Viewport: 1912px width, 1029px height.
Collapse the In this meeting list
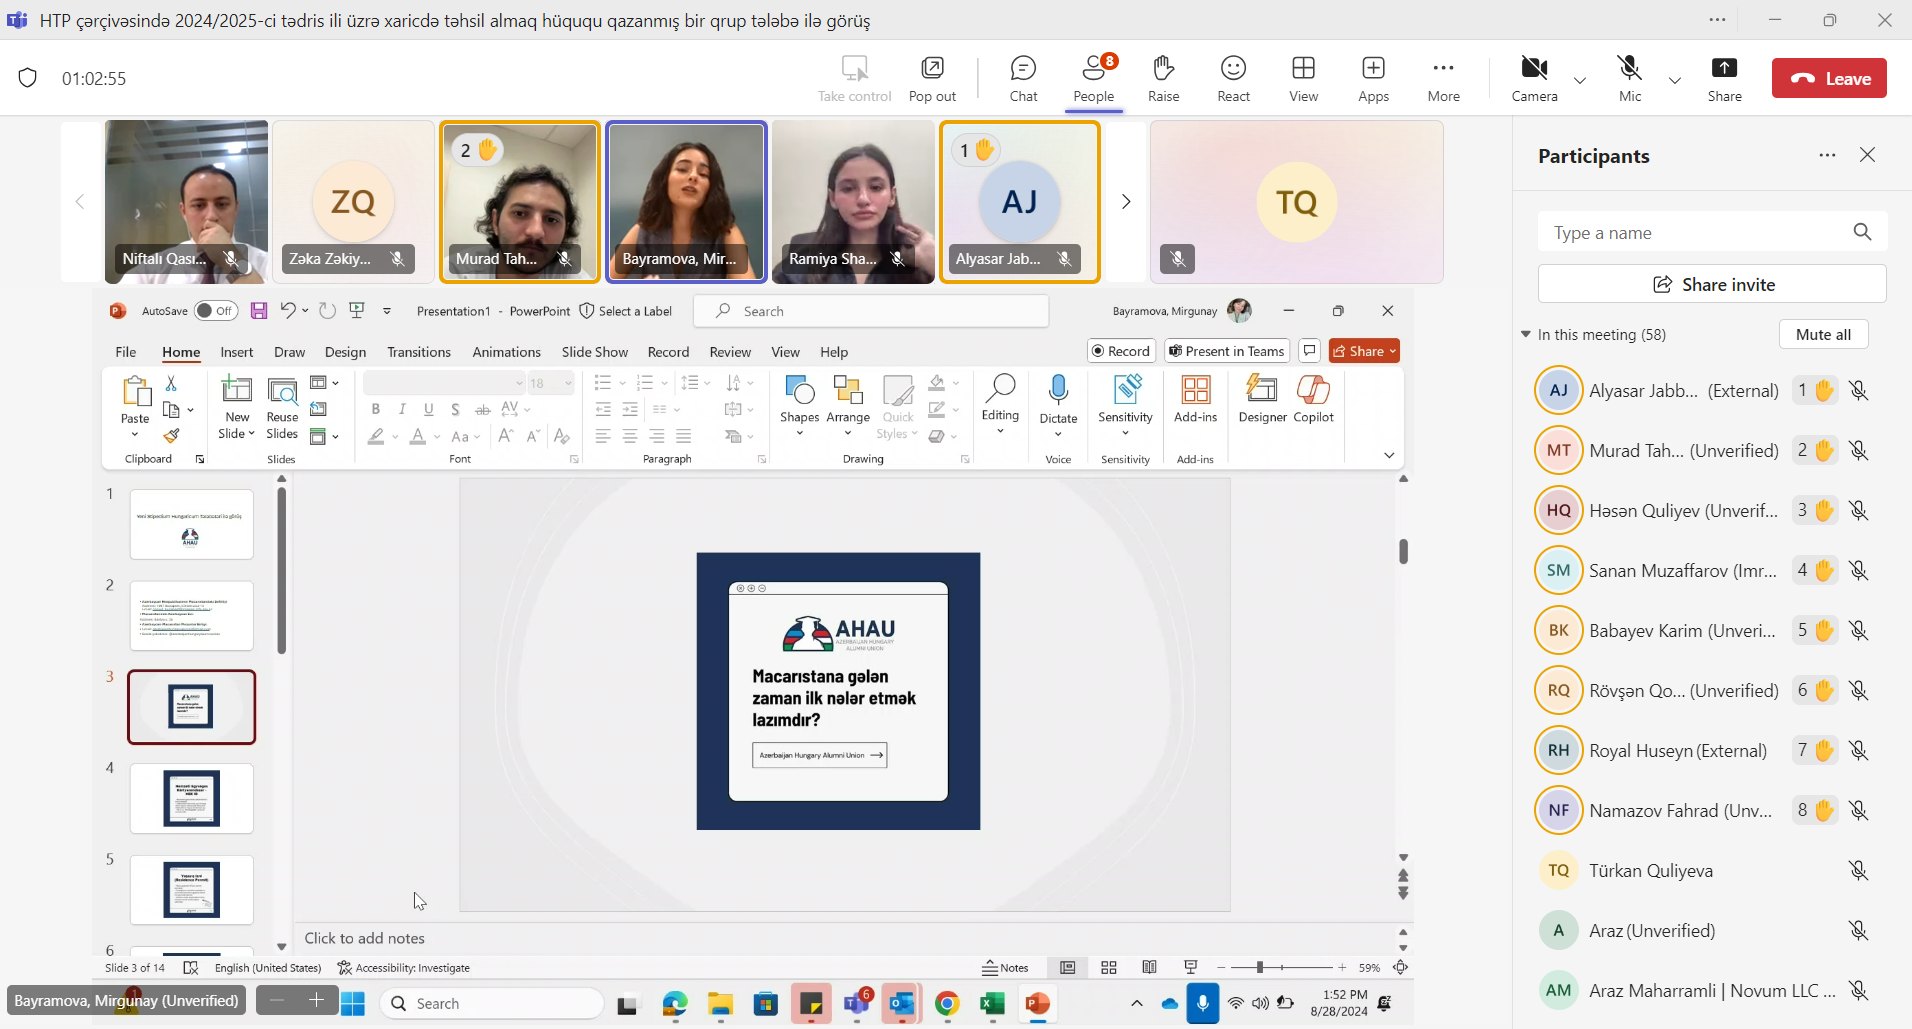pos(1526,334)
